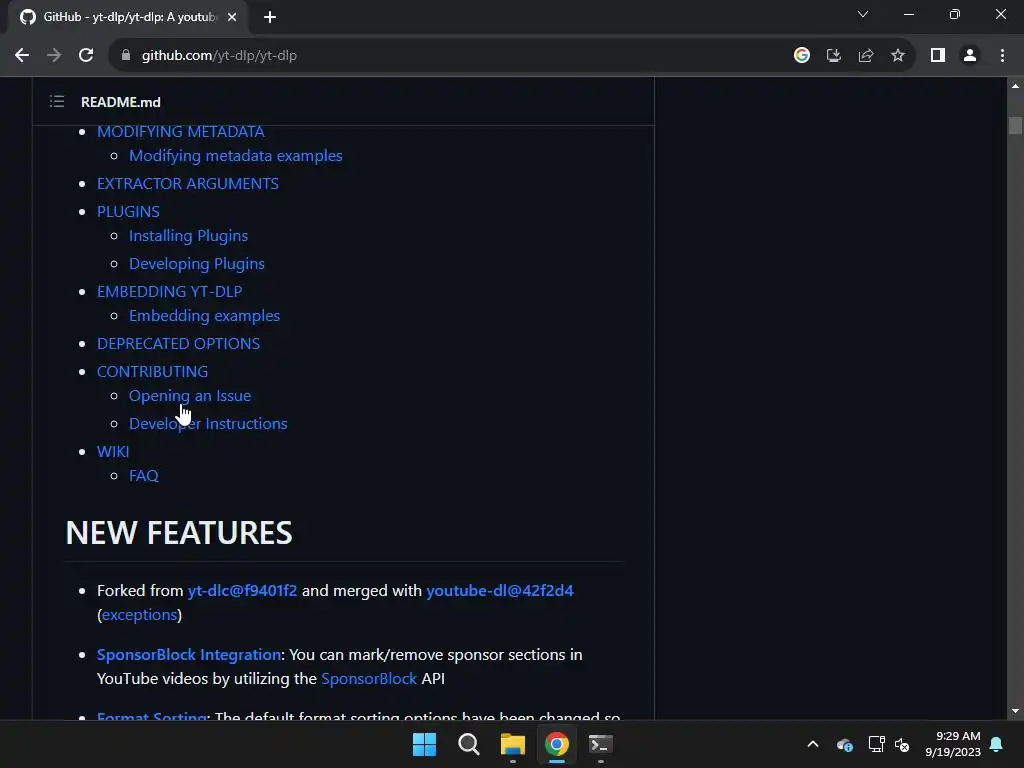Open the exceptions link

click(139, 615)
